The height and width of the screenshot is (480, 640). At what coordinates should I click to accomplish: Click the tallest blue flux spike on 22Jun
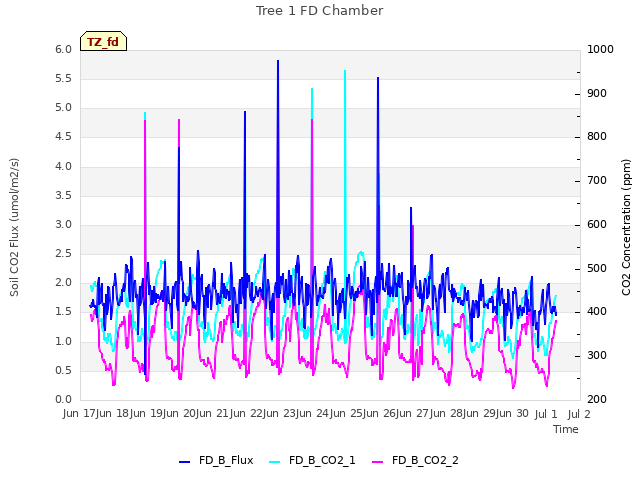[278, 61]
